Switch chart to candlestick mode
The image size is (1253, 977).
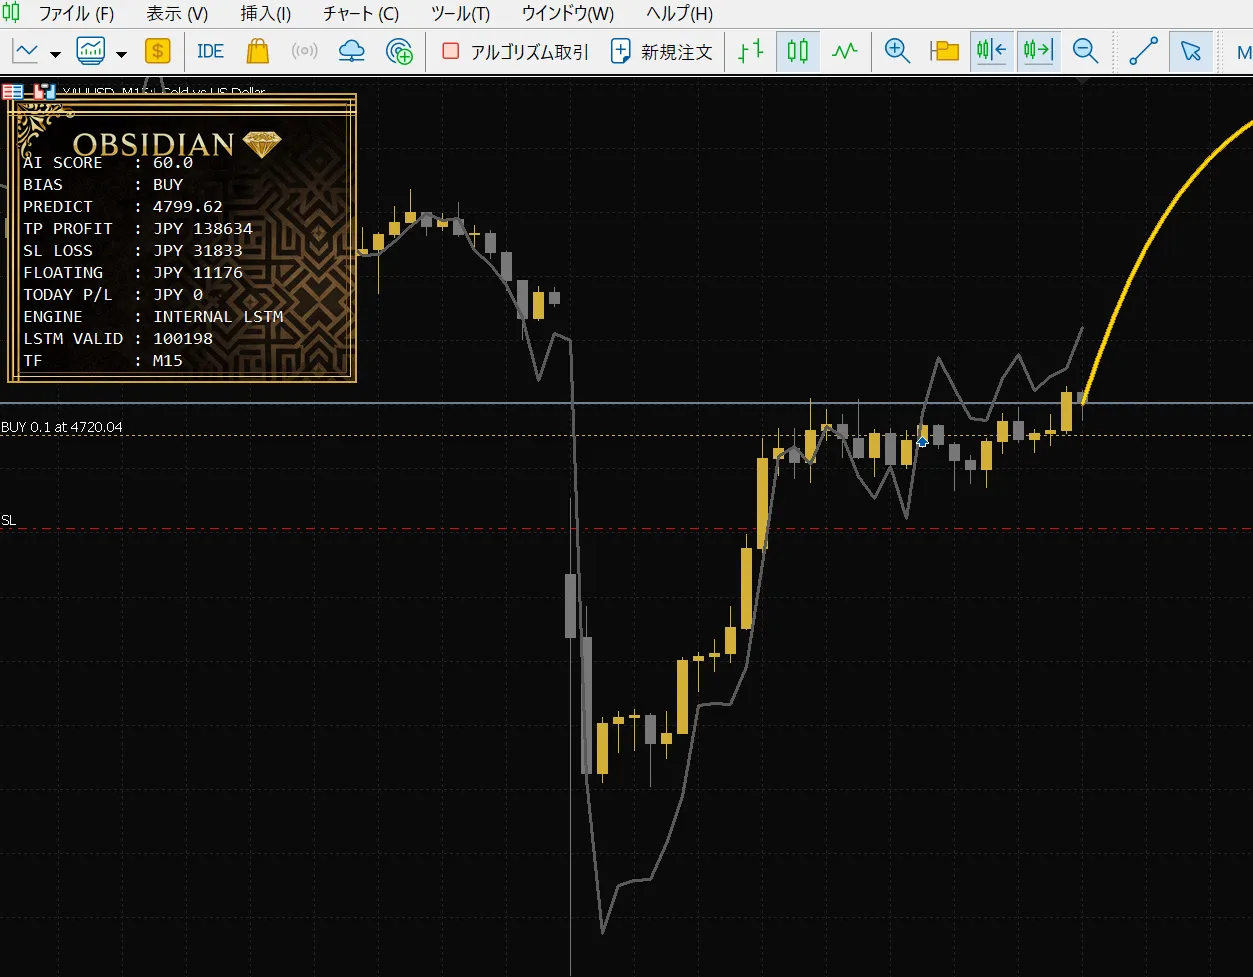(x=797, y=52)
